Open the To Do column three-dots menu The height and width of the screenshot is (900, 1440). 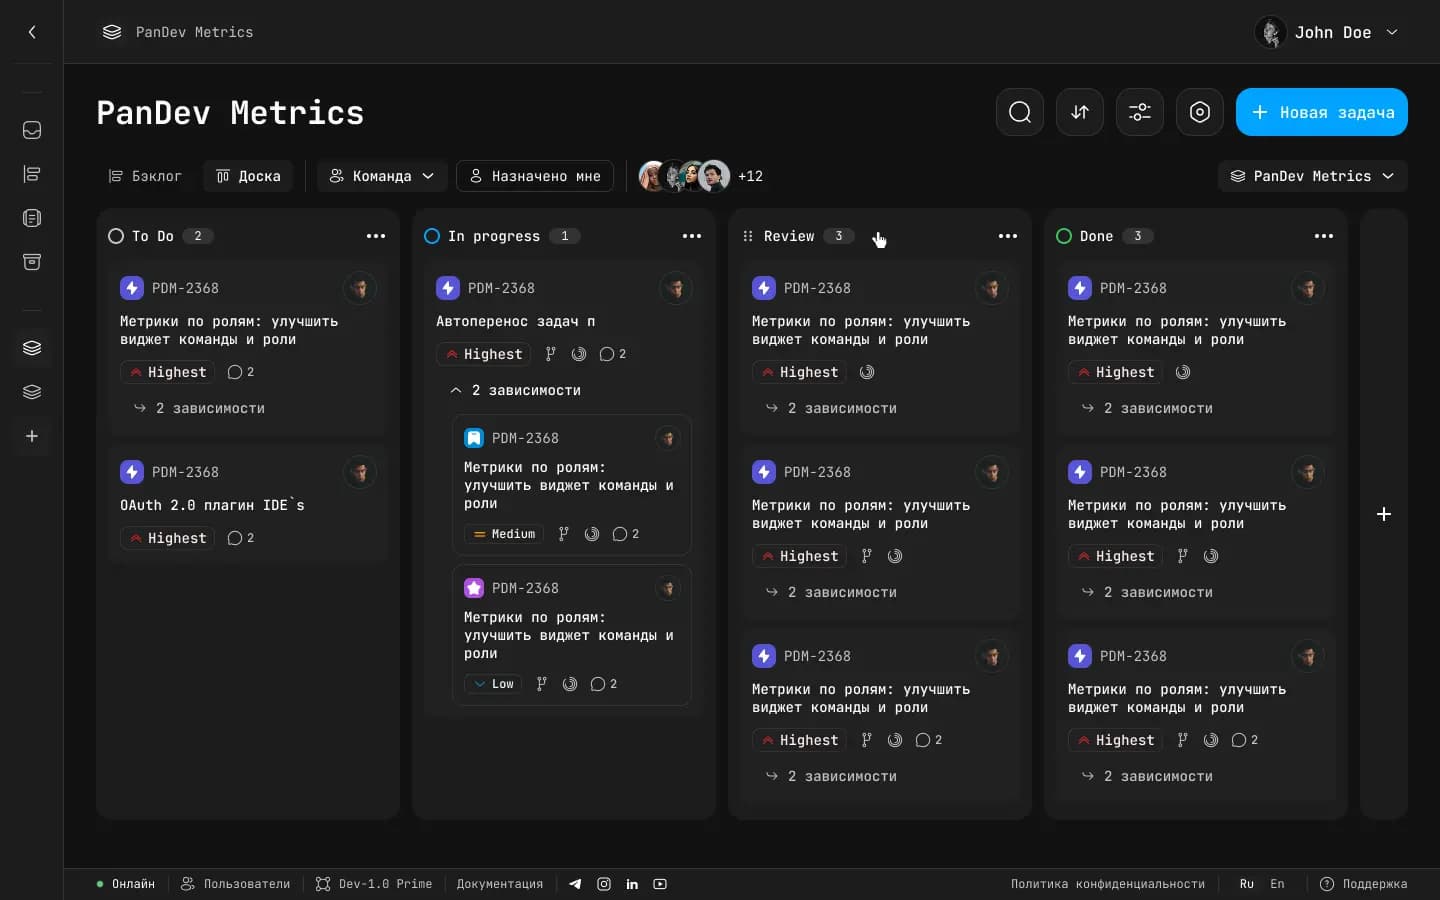pos(376,236)
